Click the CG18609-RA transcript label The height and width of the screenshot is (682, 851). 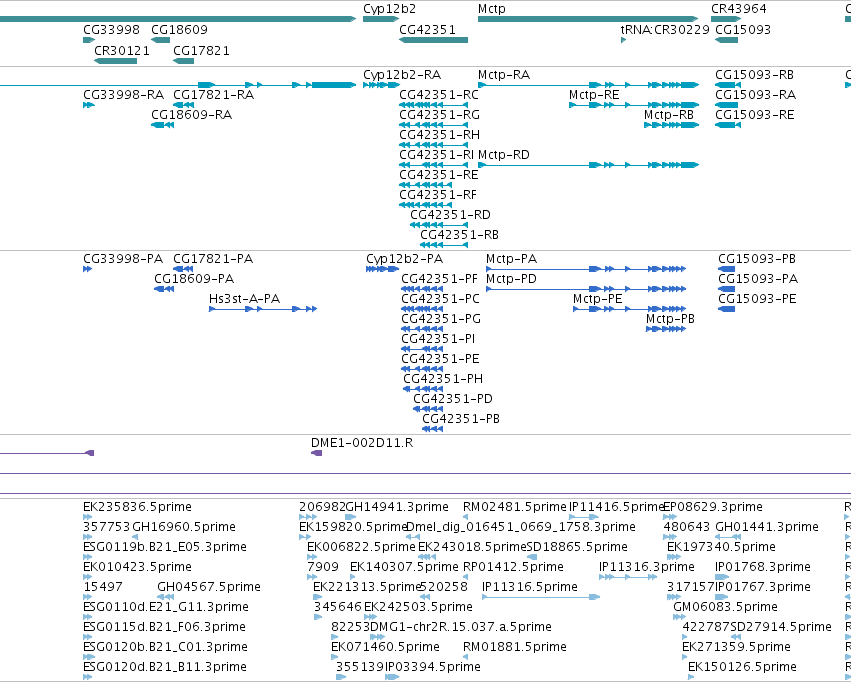[192, 114]
